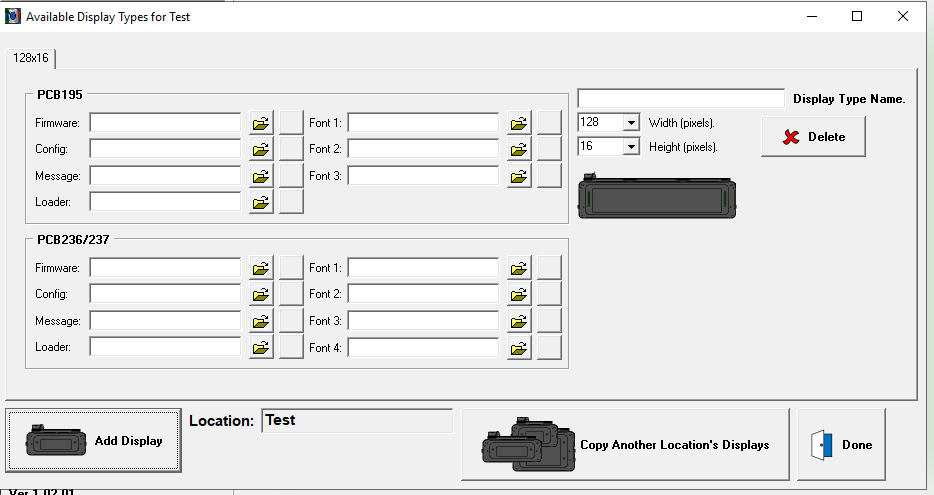This screenshot has width=934, height=495.
Task: Browse for PCB195 Firmware file
Action: (x=261, y=123)
